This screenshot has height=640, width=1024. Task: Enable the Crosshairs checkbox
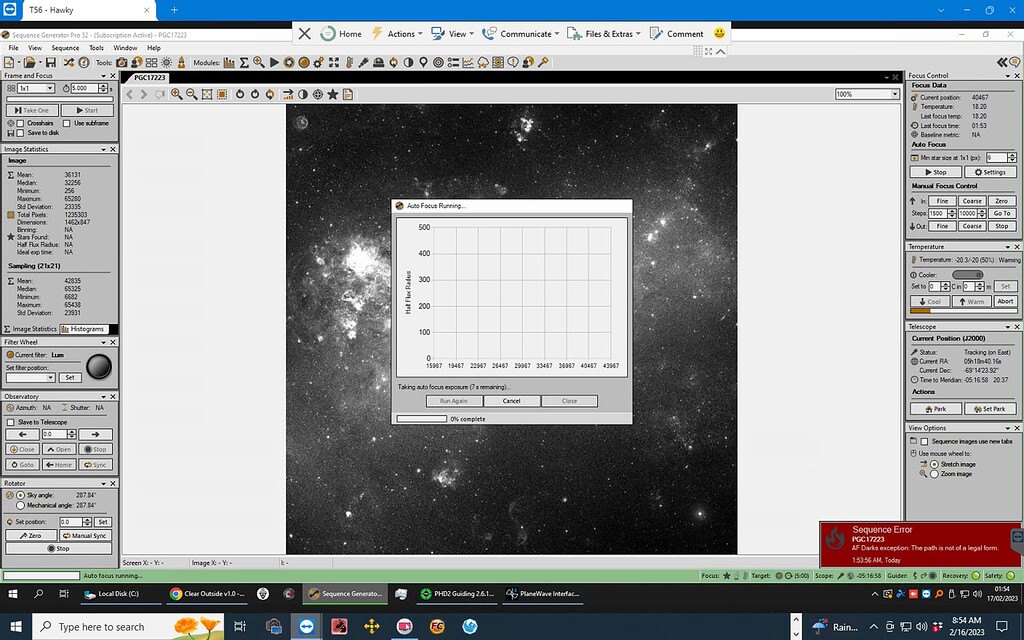pyautogui.click(x=20, y=123)
